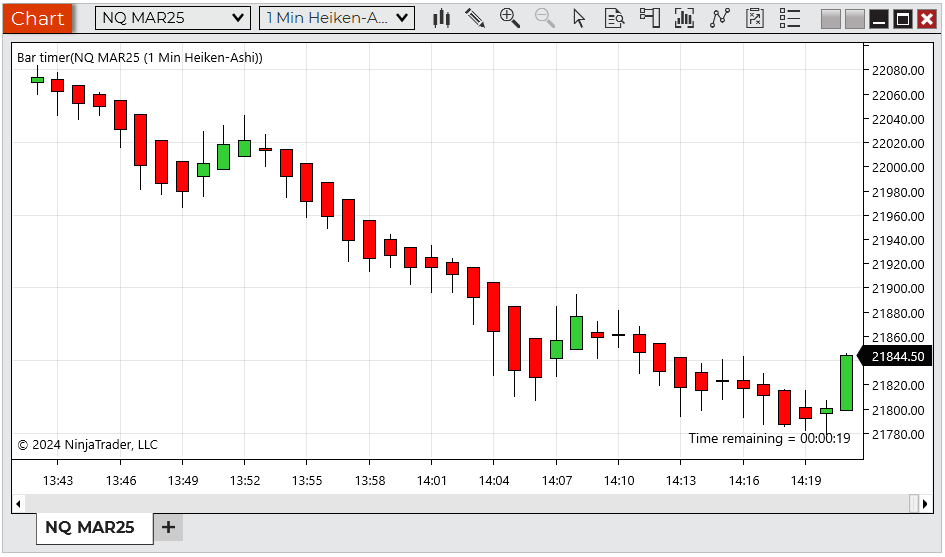Open the Strategies icon
This screenshot has width=945, height=557.
(720, 18)
